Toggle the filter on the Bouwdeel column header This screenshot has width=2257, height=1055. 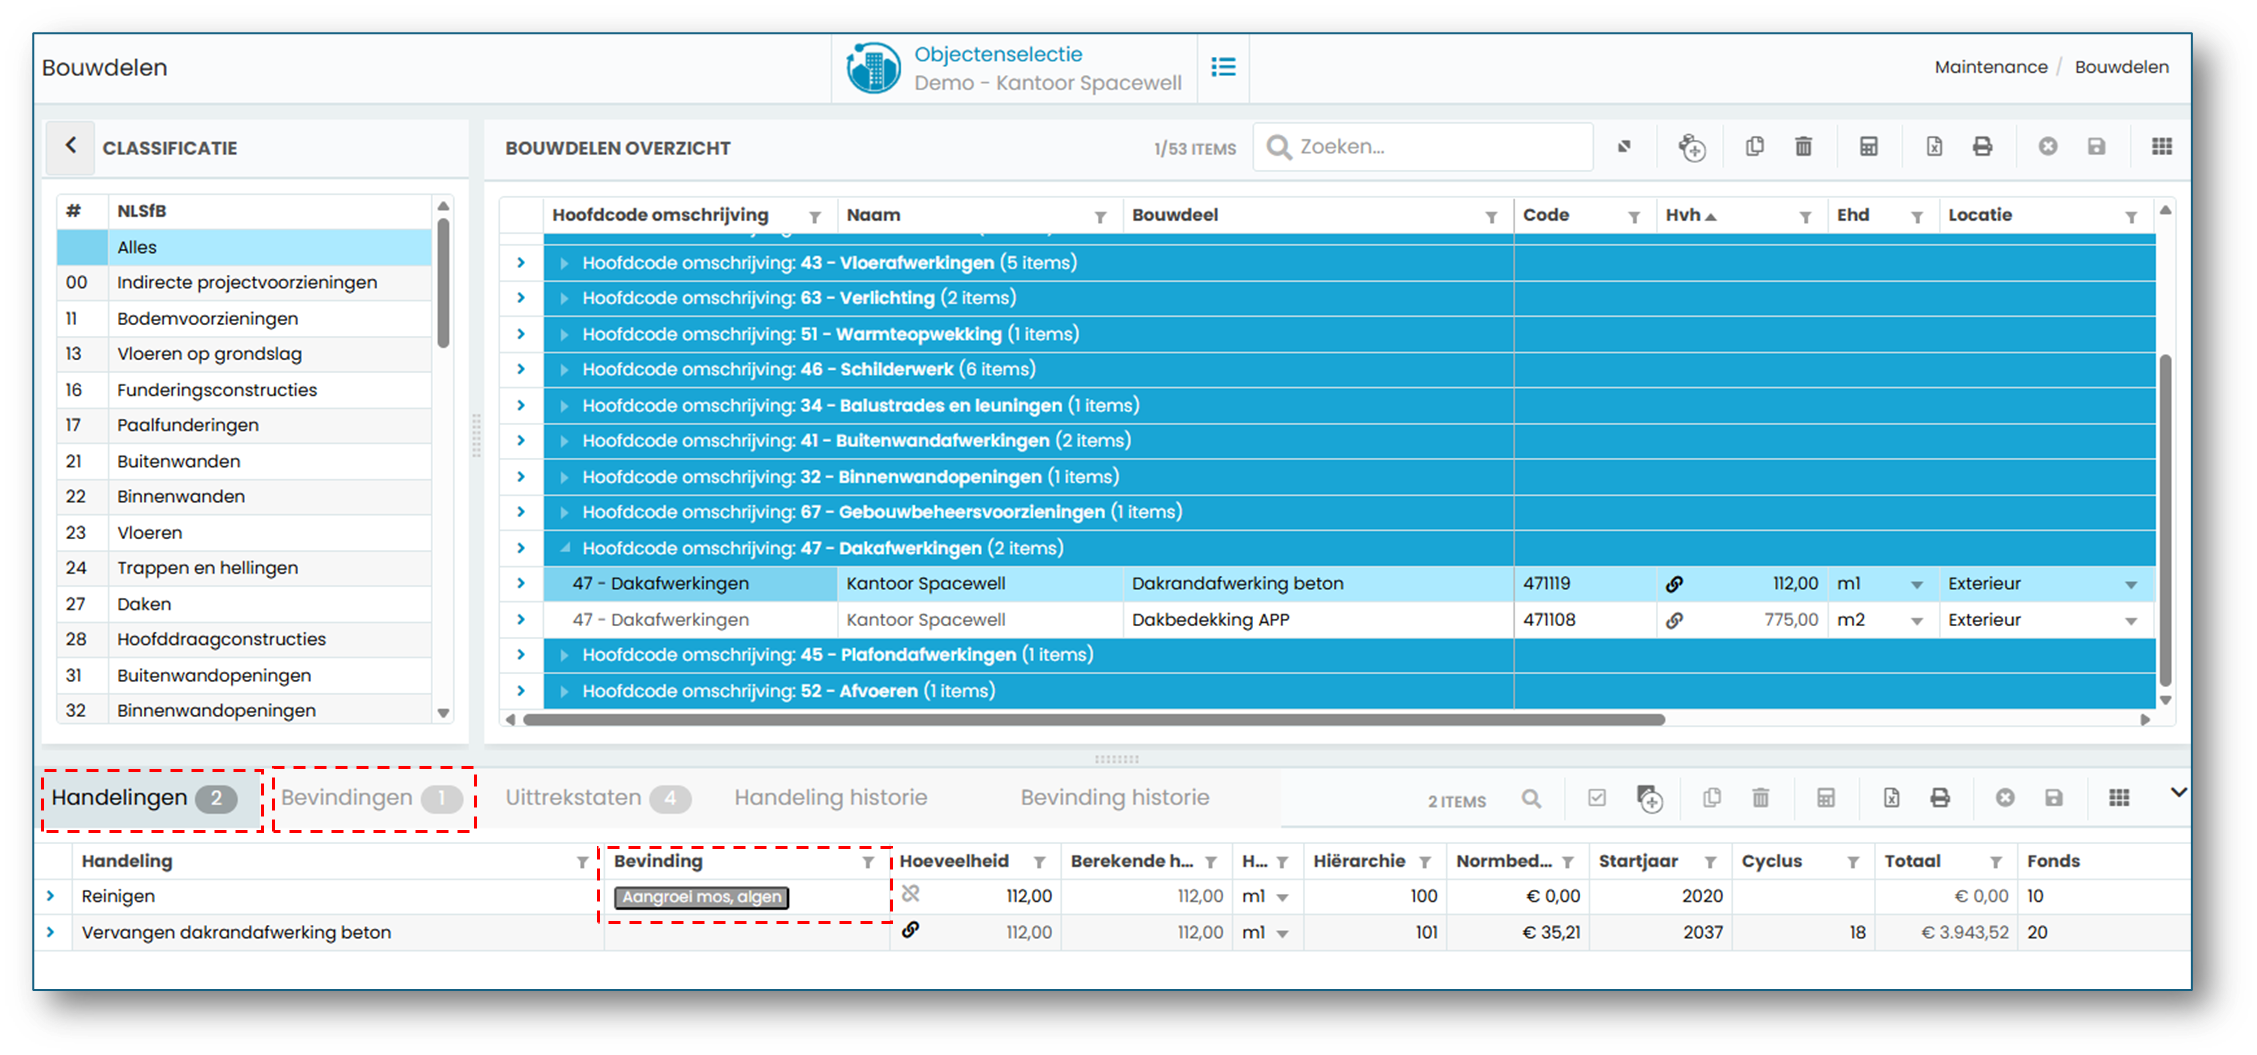tap(1491, 217)
